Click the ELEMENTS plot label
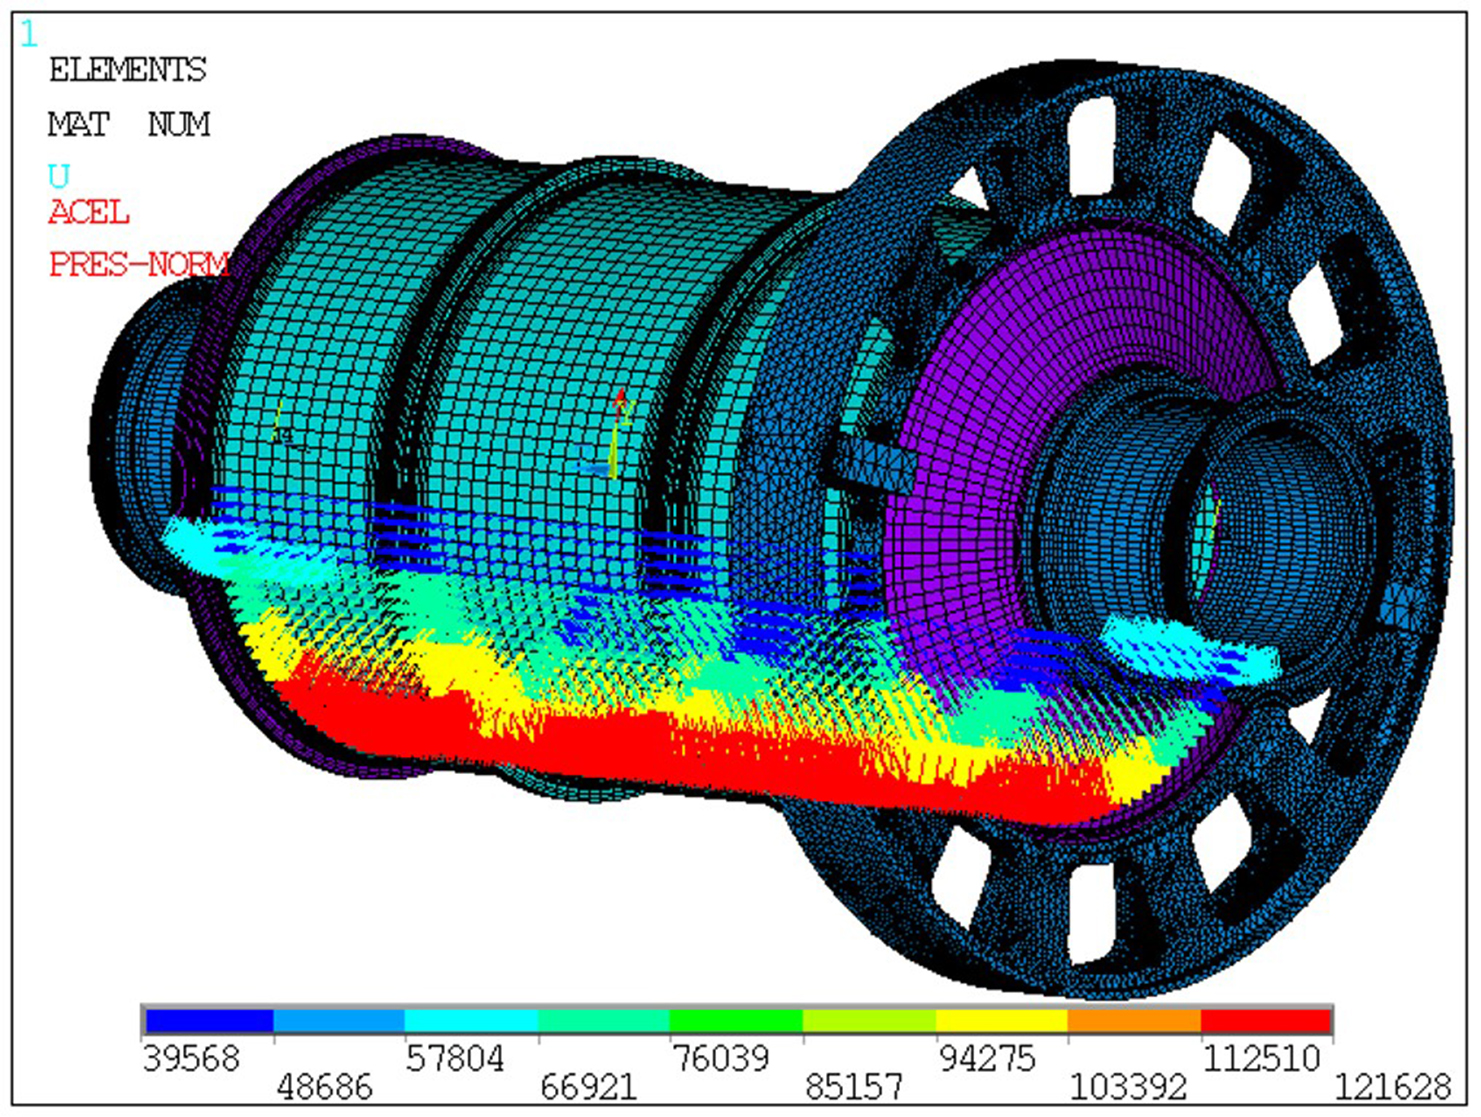This screenshot has width=1481, height=1117. point(127,70)
